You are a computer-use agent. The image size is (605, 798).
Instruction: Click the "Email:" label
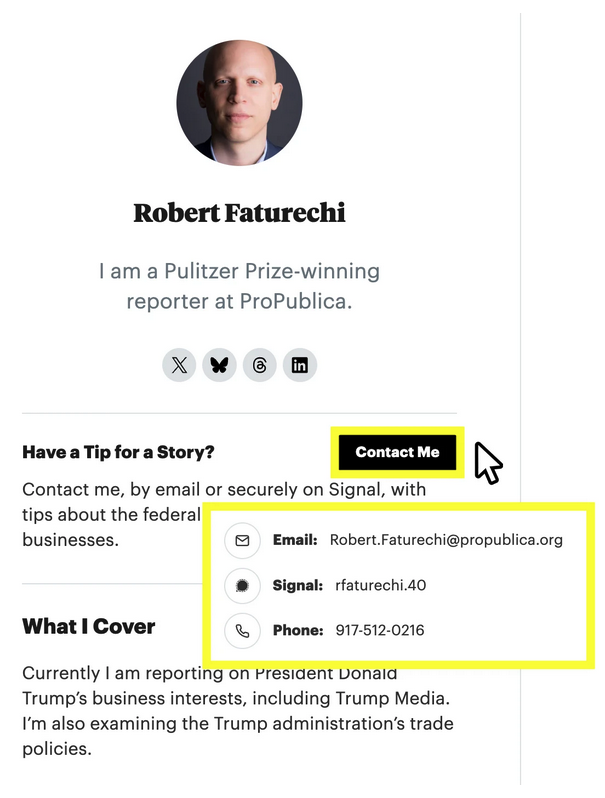pos(295,540)
